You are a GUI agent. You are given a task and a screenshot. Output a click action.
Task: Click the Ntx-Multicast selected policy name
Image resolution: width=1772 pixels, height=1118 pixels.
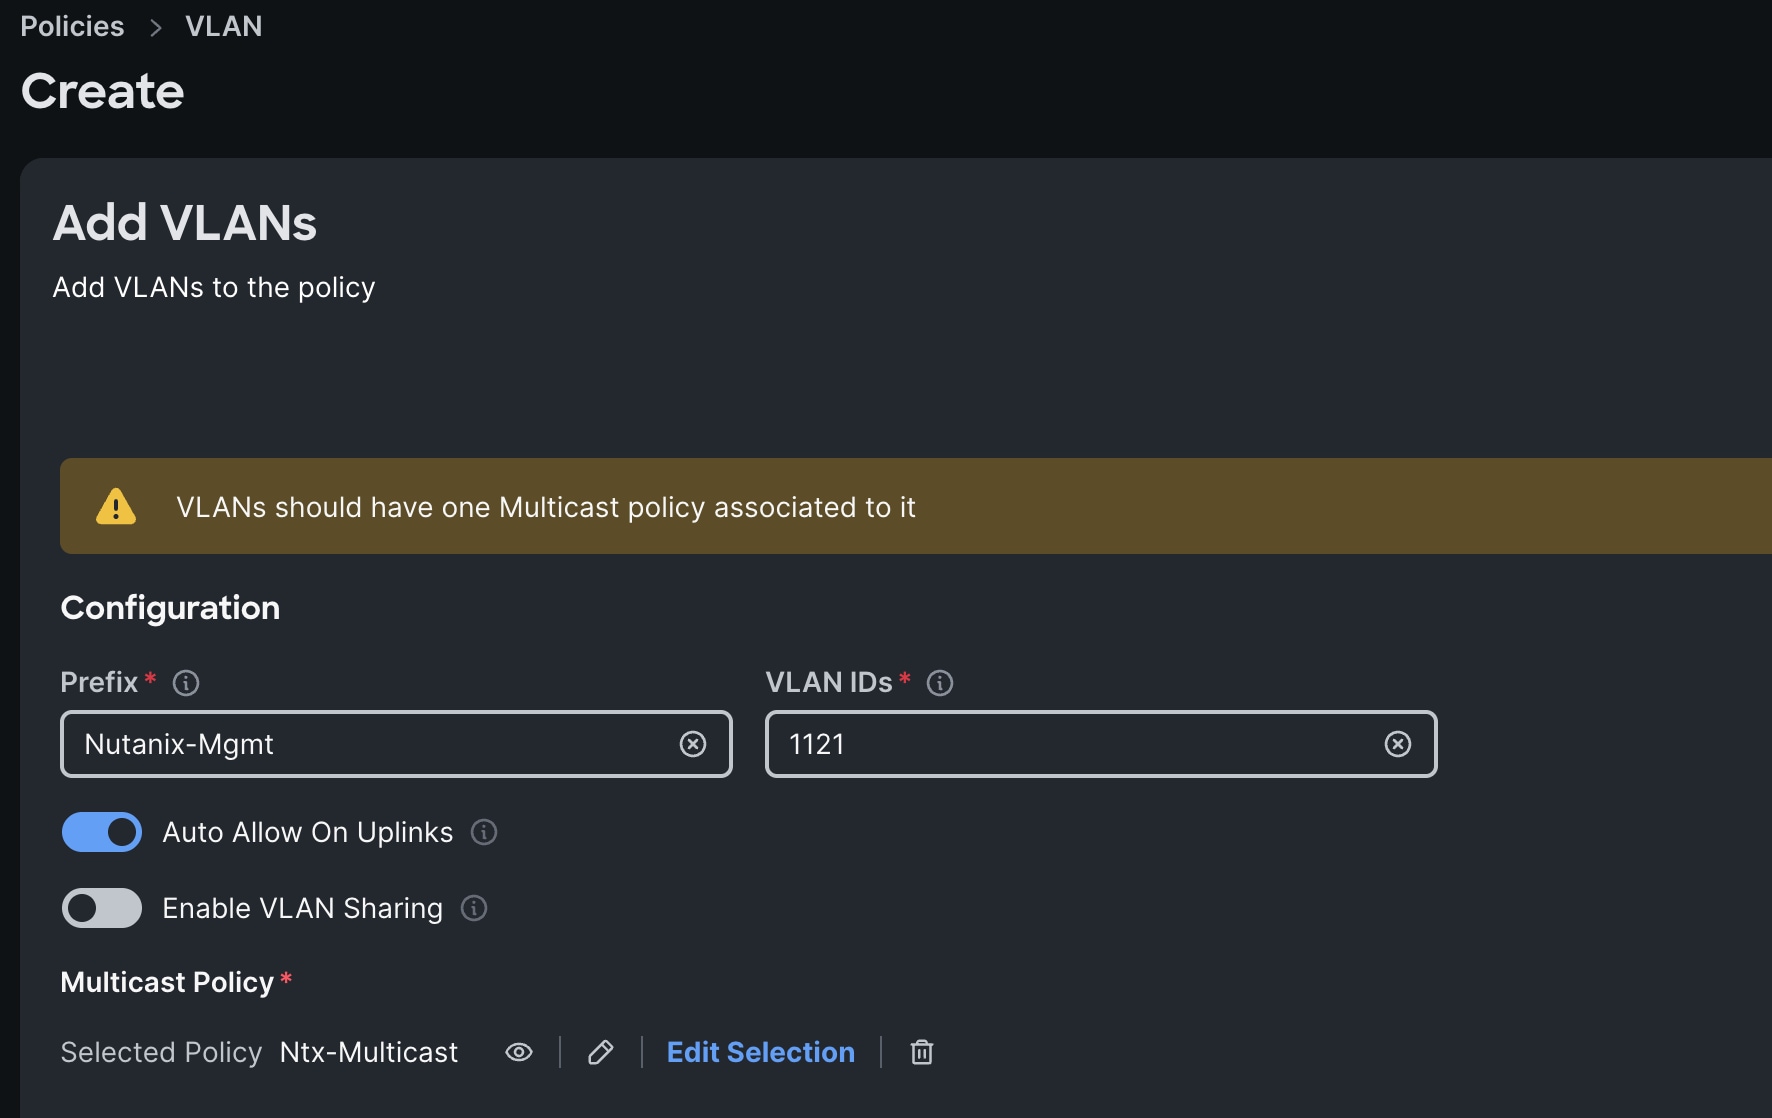tap(367, 1052)
